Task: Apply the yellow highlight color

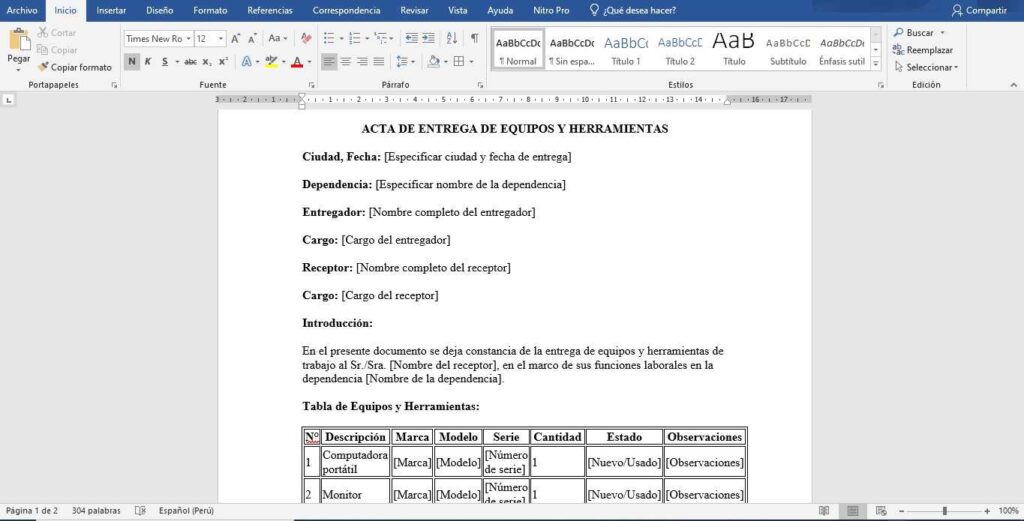Action: click(x=271, y=61)
